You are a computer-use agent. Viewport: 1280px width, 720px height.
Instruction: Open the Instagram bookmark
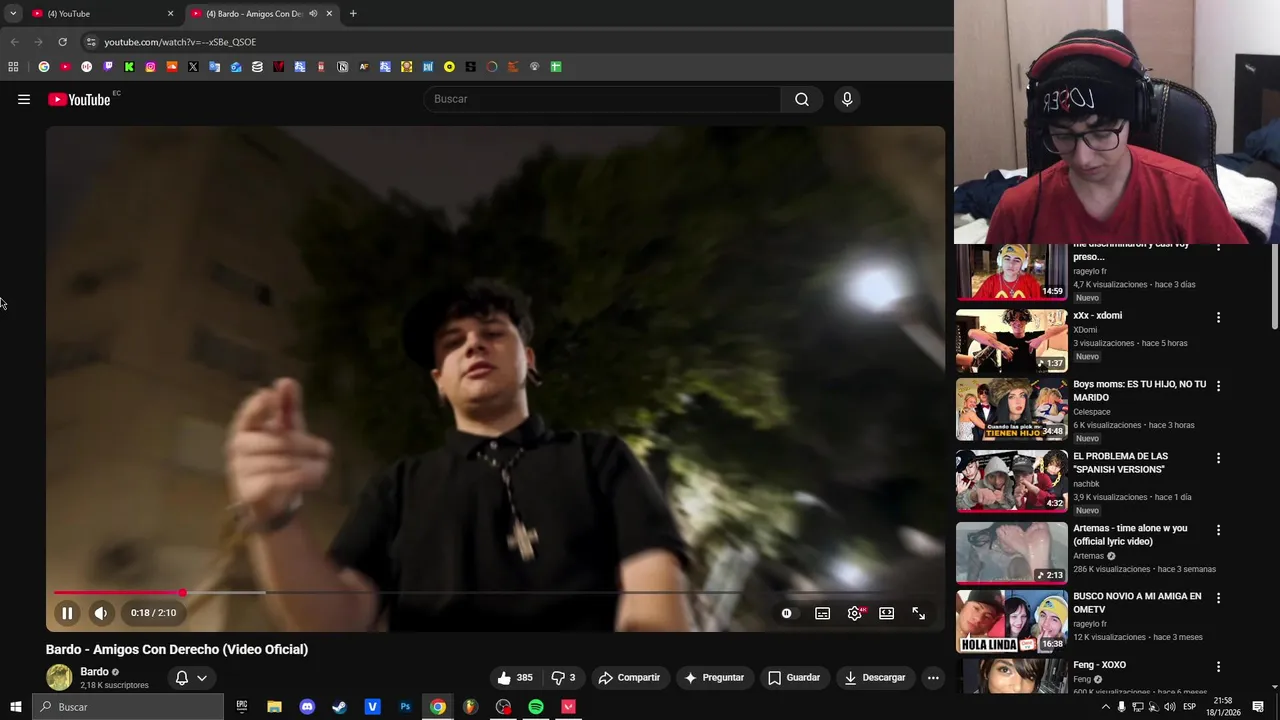(150, 67)
